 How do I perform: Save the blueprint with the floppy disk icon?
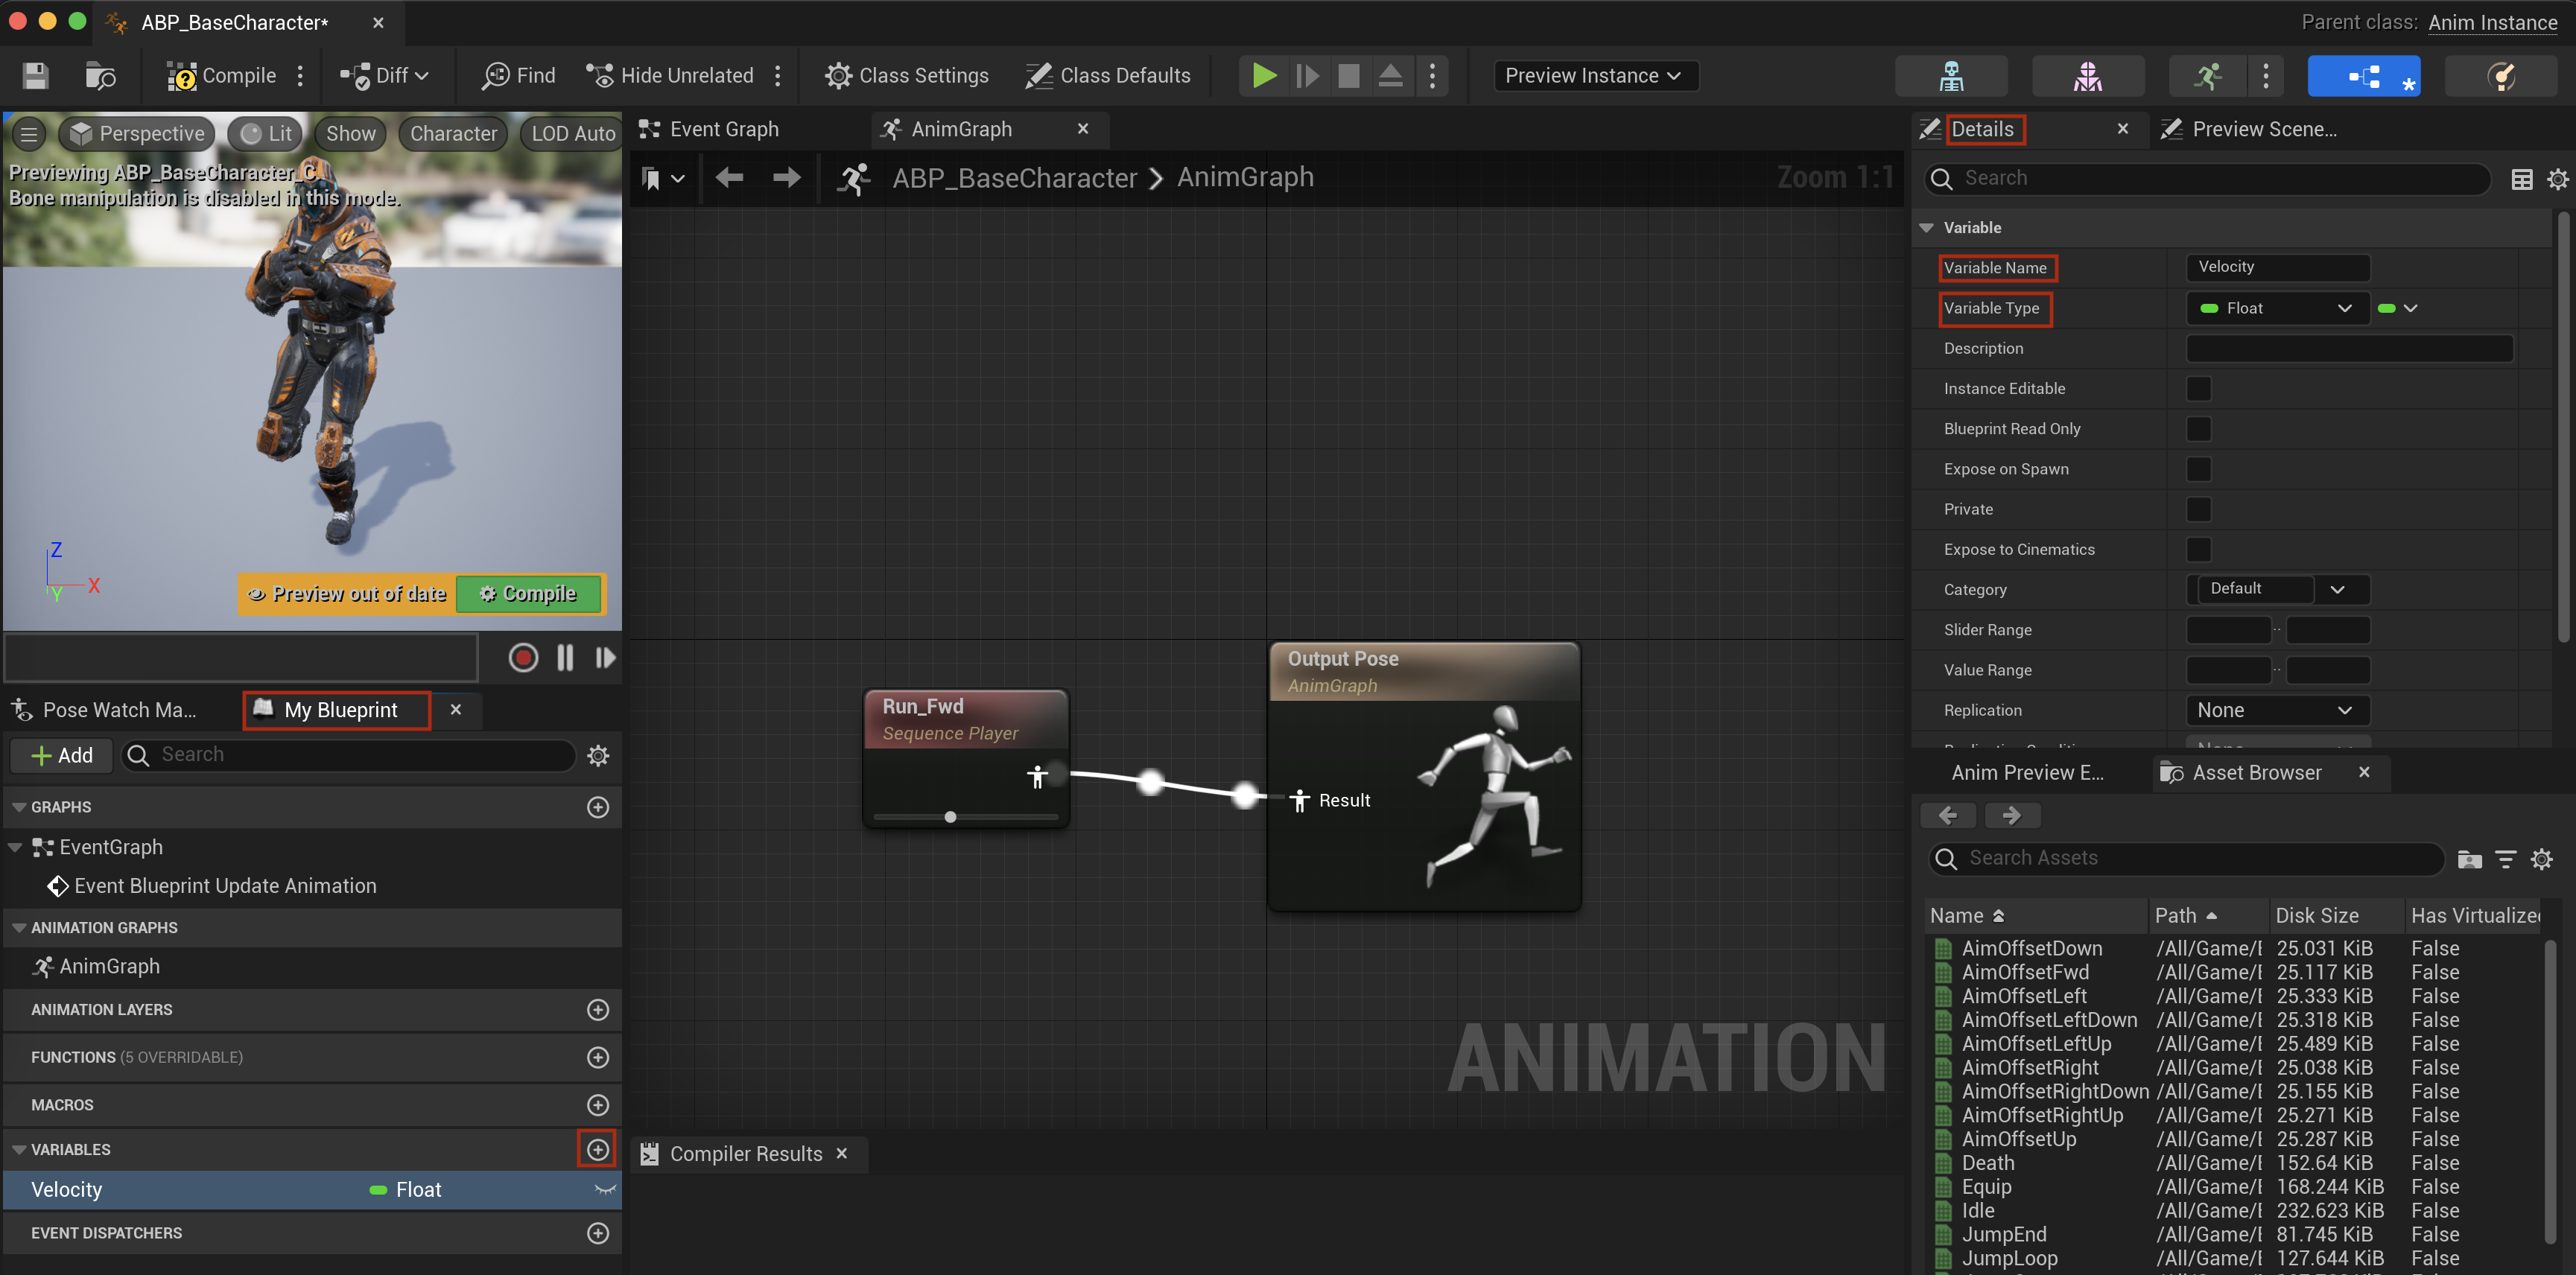click(x=36, y=76)
